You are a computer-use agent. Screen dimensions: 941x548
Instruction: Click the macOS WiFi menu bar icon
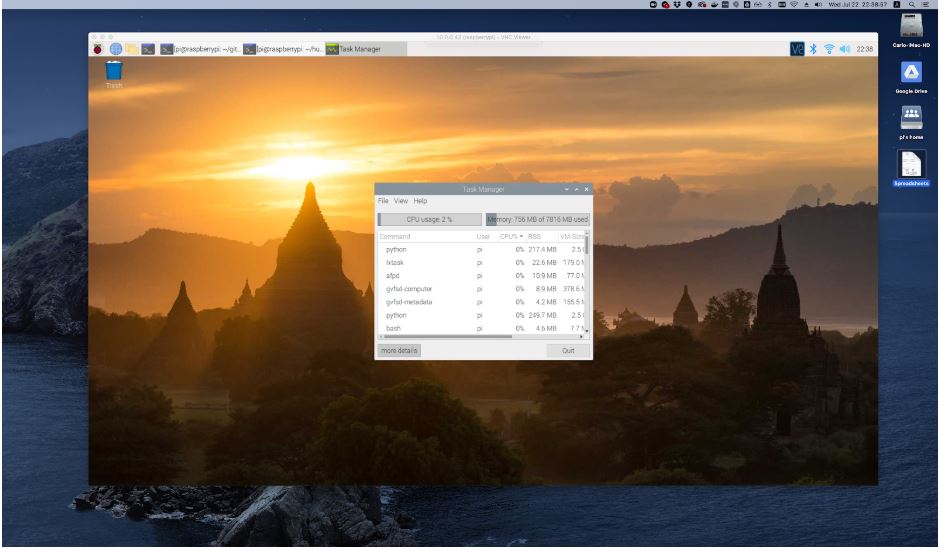[x=794, y=4]
